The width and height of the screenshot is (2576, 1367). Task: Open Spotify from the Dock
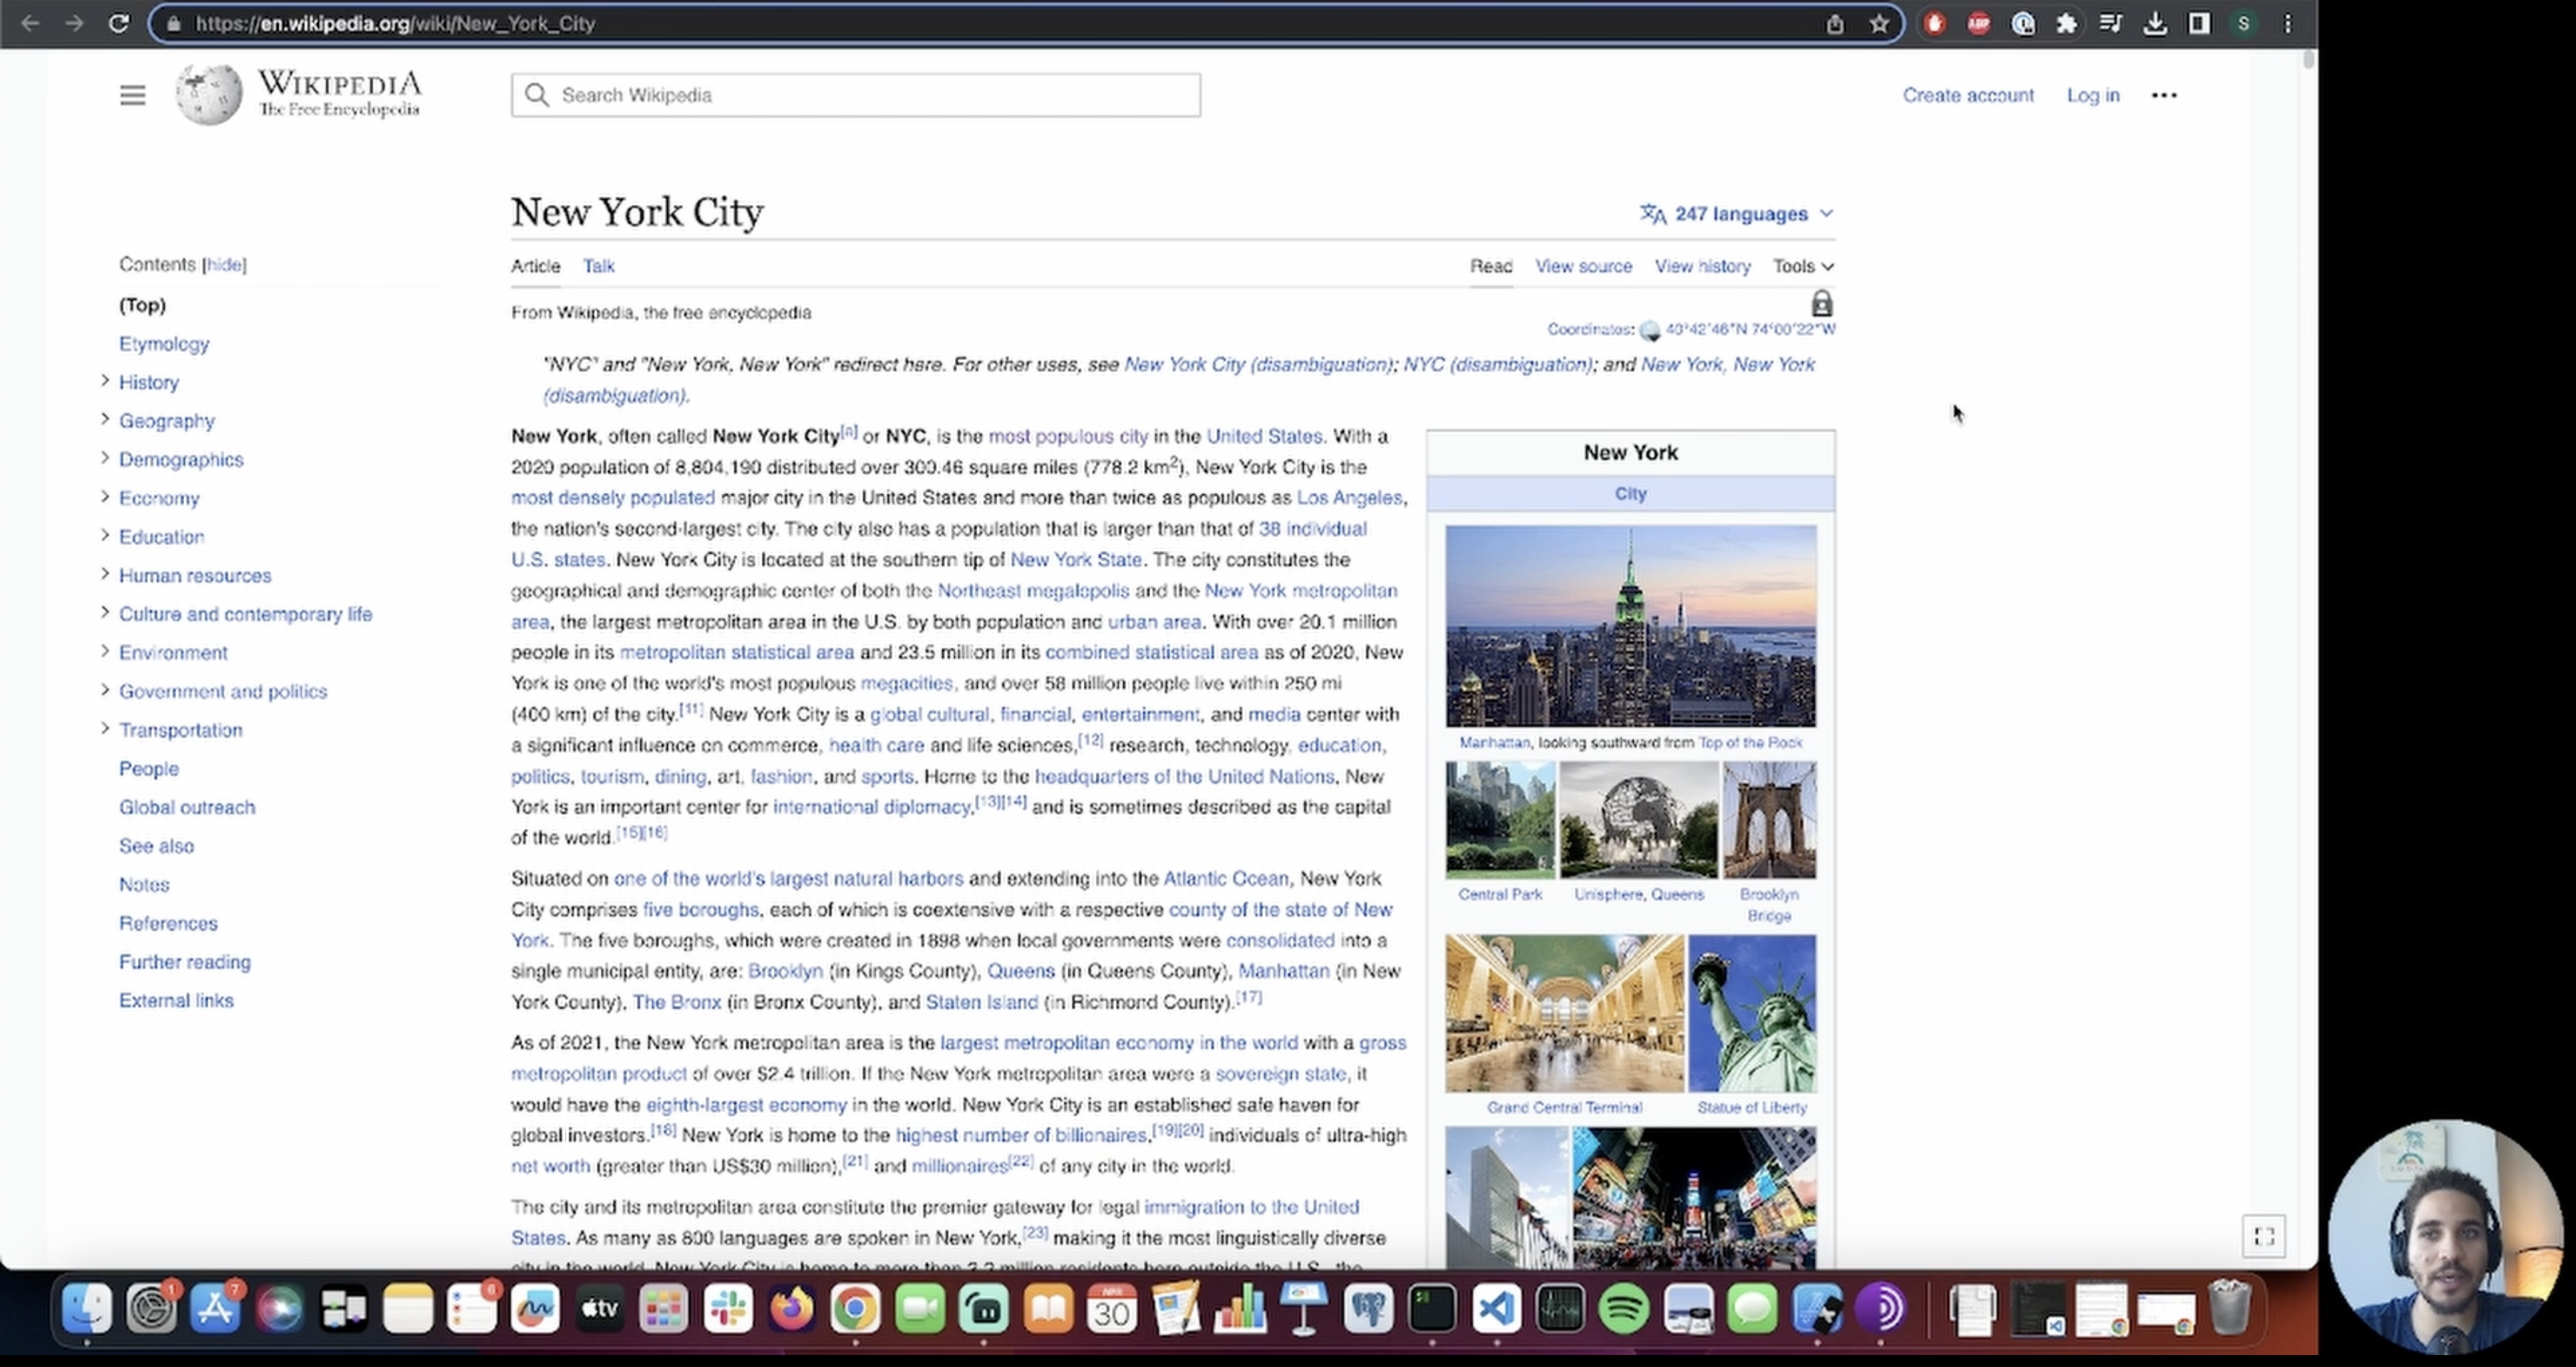point(1624,1309)
